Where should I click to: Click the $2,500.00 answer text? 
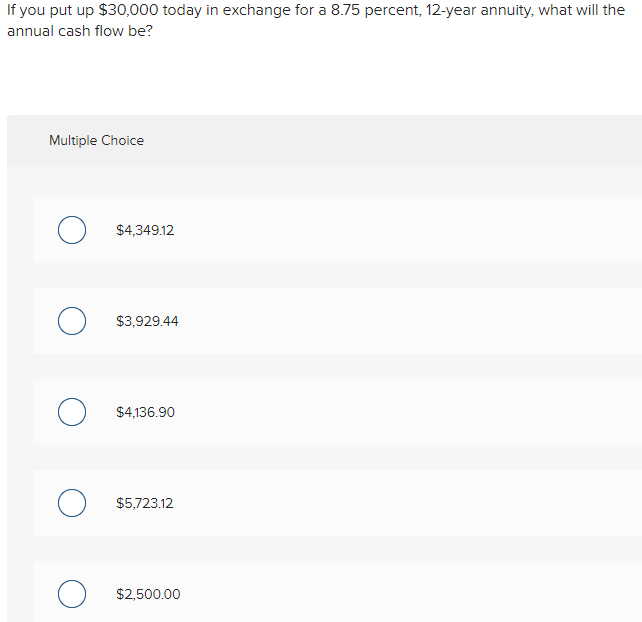pos(148,594)
